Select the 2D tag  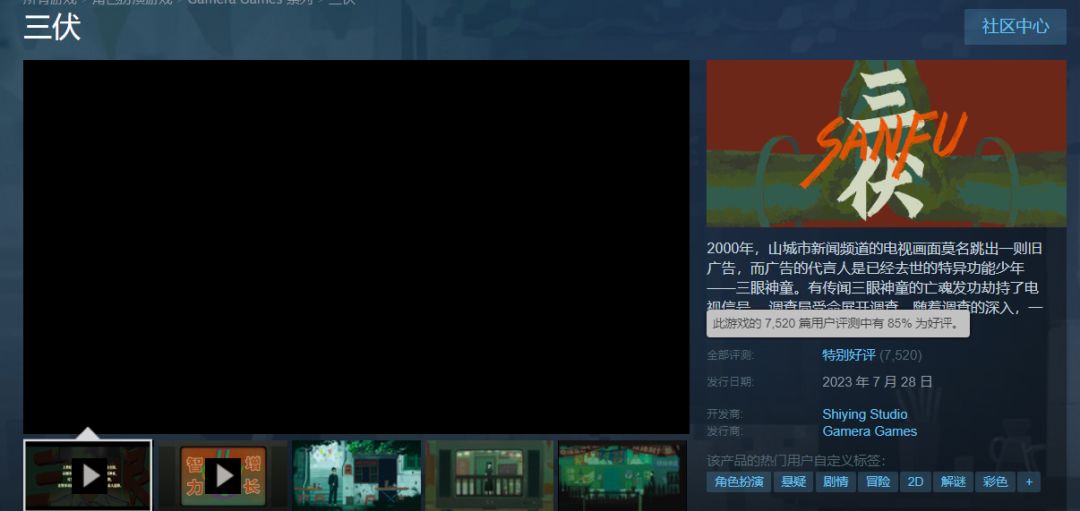[x=915, y=482]
